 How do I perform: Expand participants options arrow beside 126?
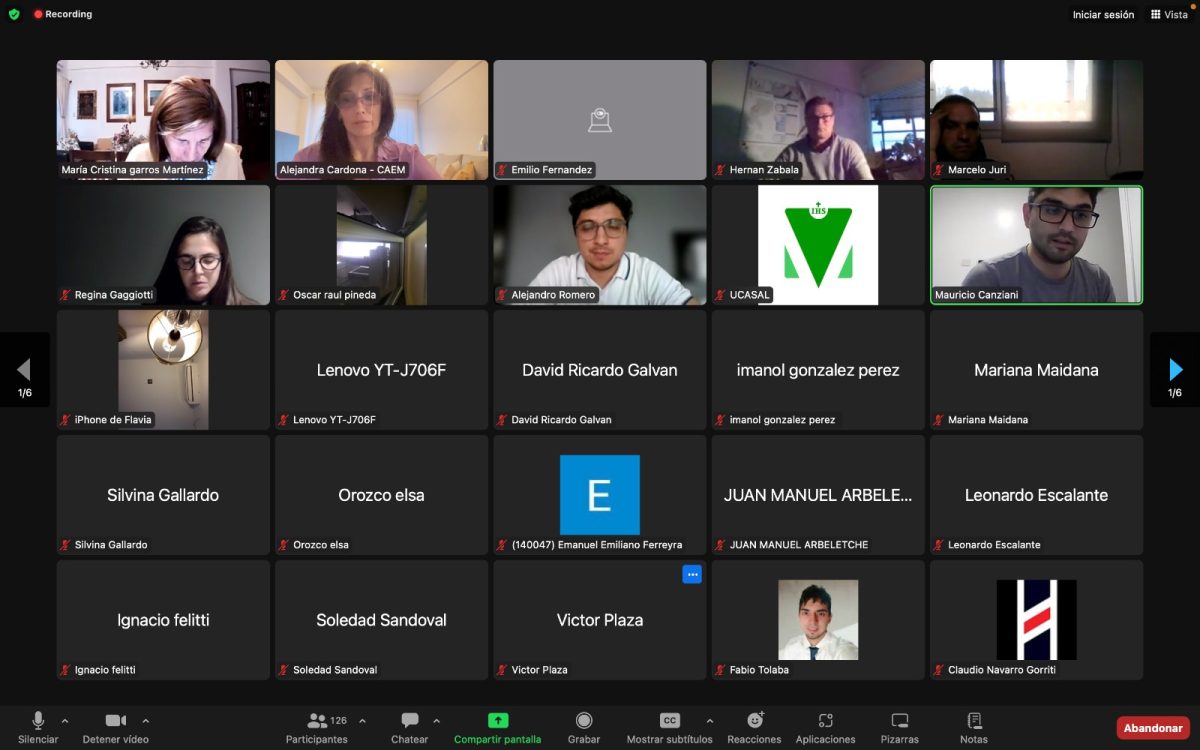click(362, 720)
